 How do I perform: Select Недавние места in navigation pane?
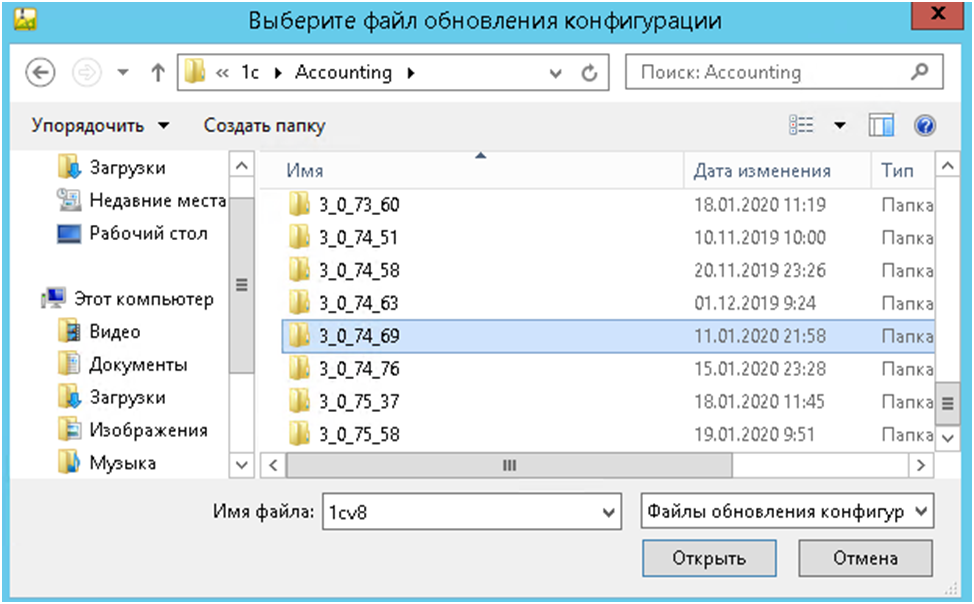pyautogui.click(x=142, y=200)
